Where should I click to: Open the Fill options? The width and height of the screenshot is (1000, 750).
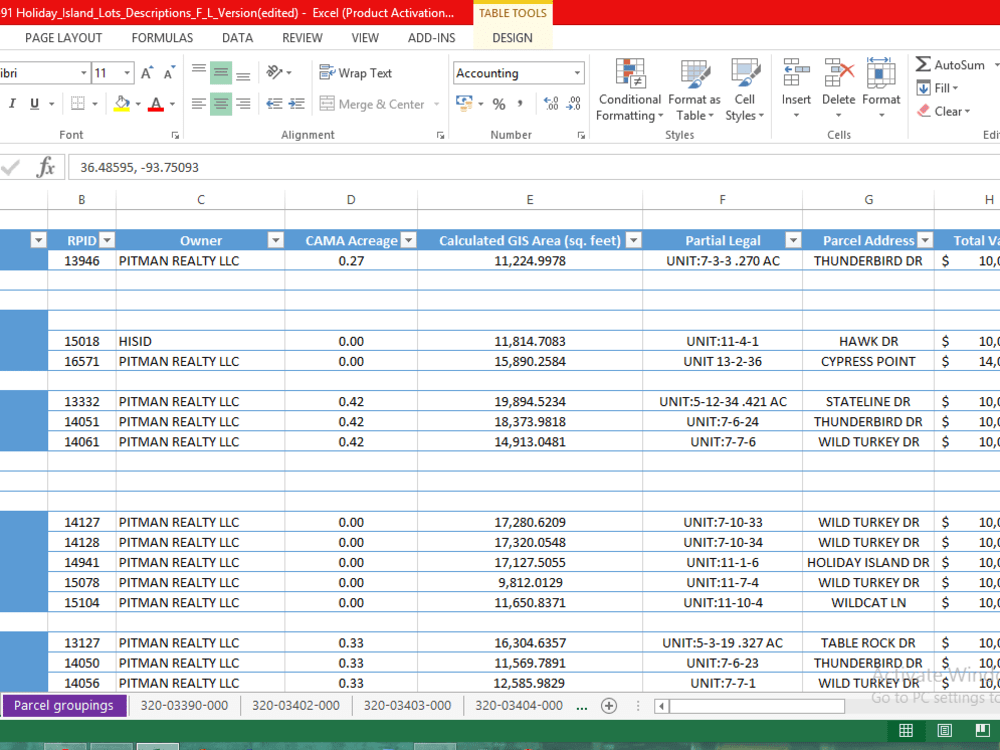click(x=938, y=88)
